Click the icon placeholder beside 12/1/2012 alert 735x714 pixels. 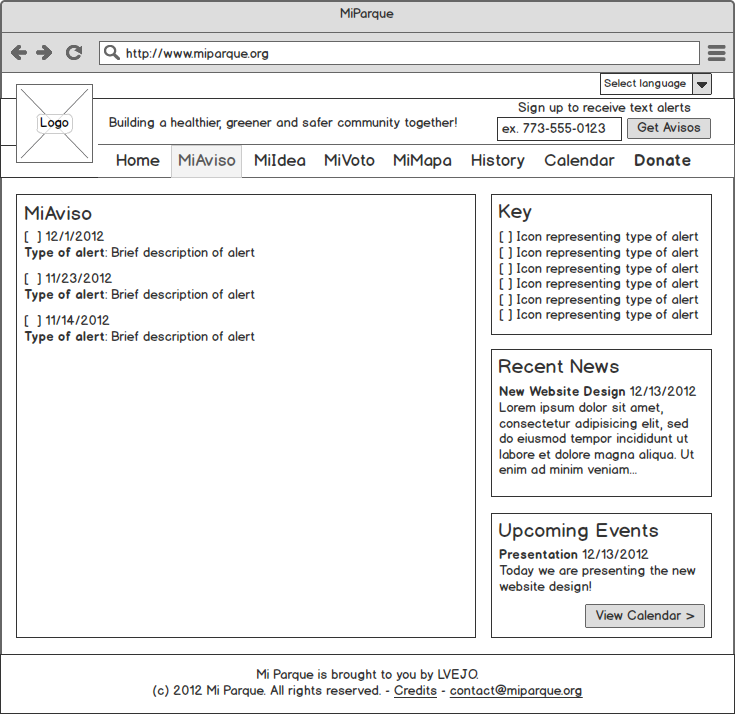click(x=33, y=237)
